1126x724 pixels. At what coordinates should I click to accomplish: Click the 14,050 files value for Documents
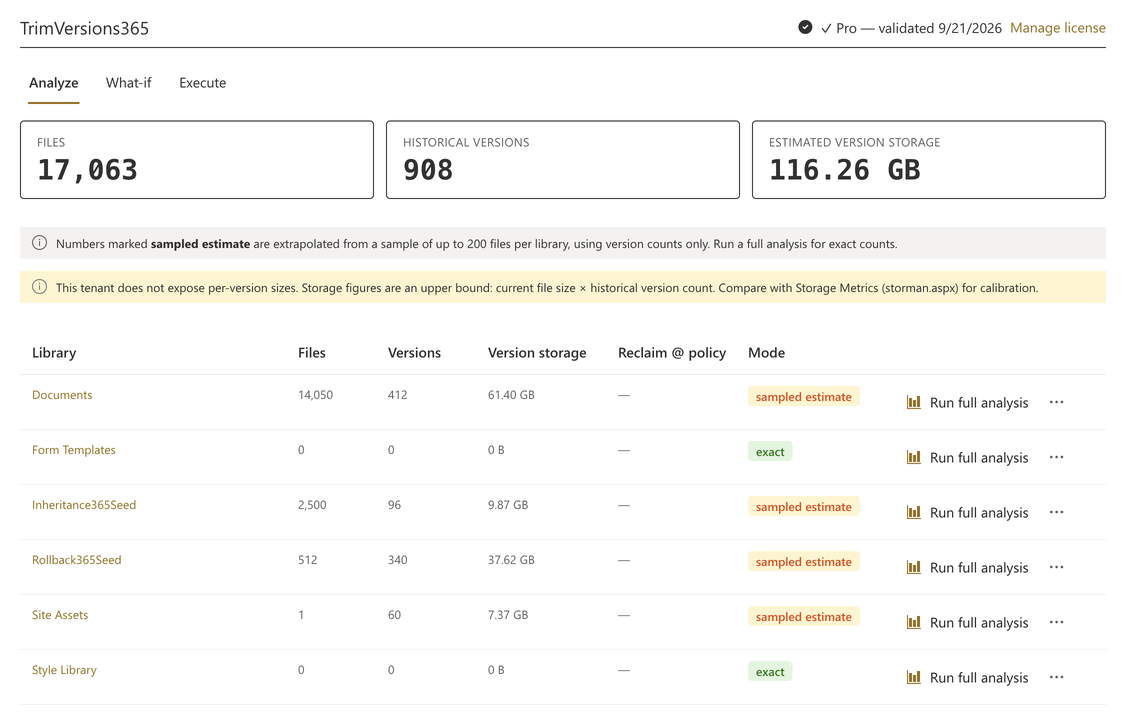[x=315, y=395]
